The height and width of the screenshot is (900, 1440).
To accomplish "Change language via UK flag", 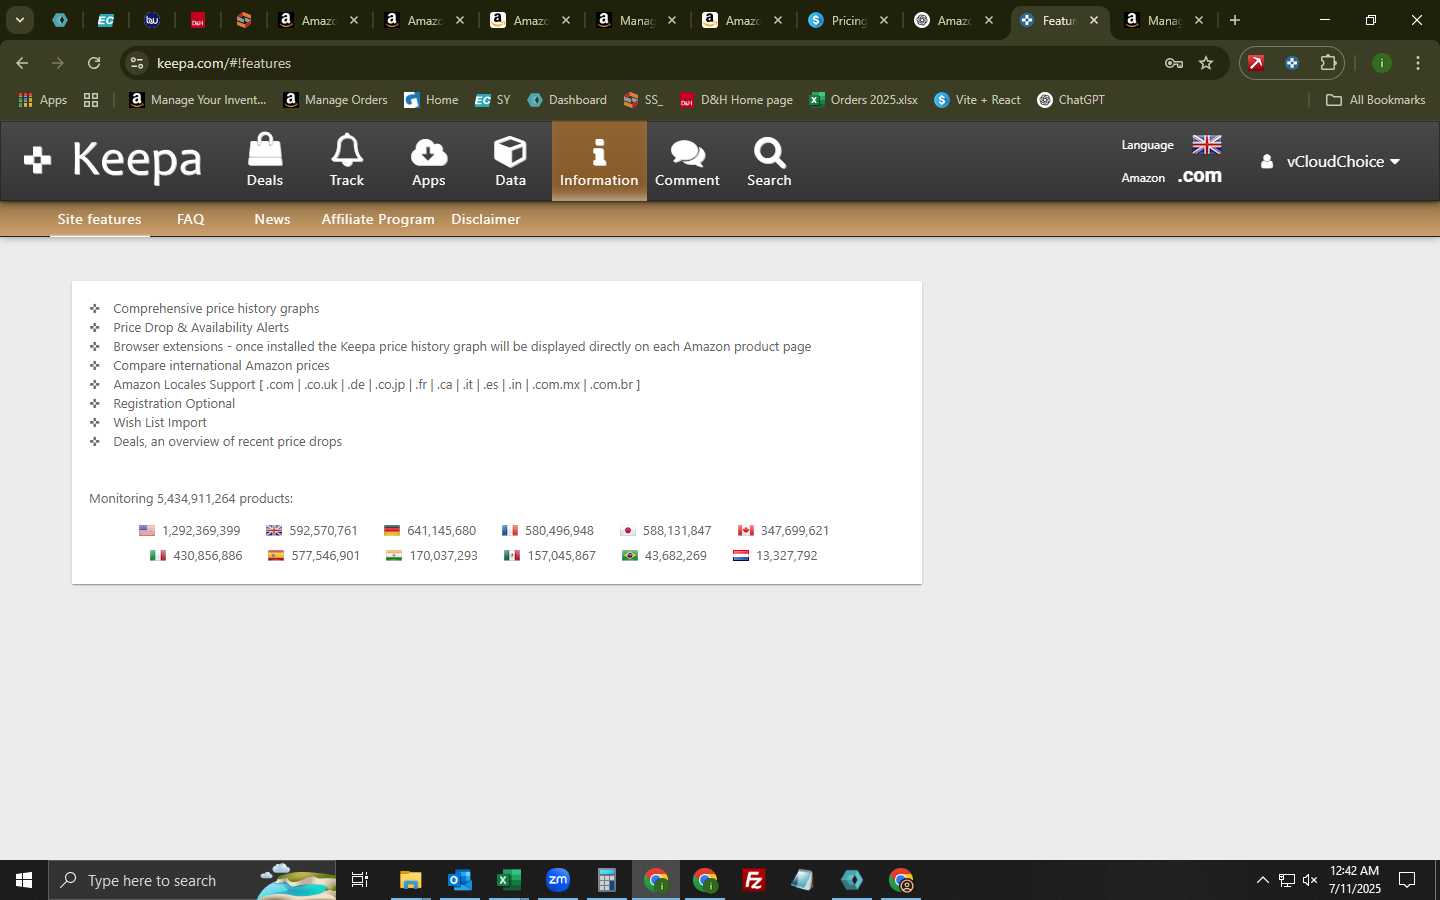I will pos(1207,144).
